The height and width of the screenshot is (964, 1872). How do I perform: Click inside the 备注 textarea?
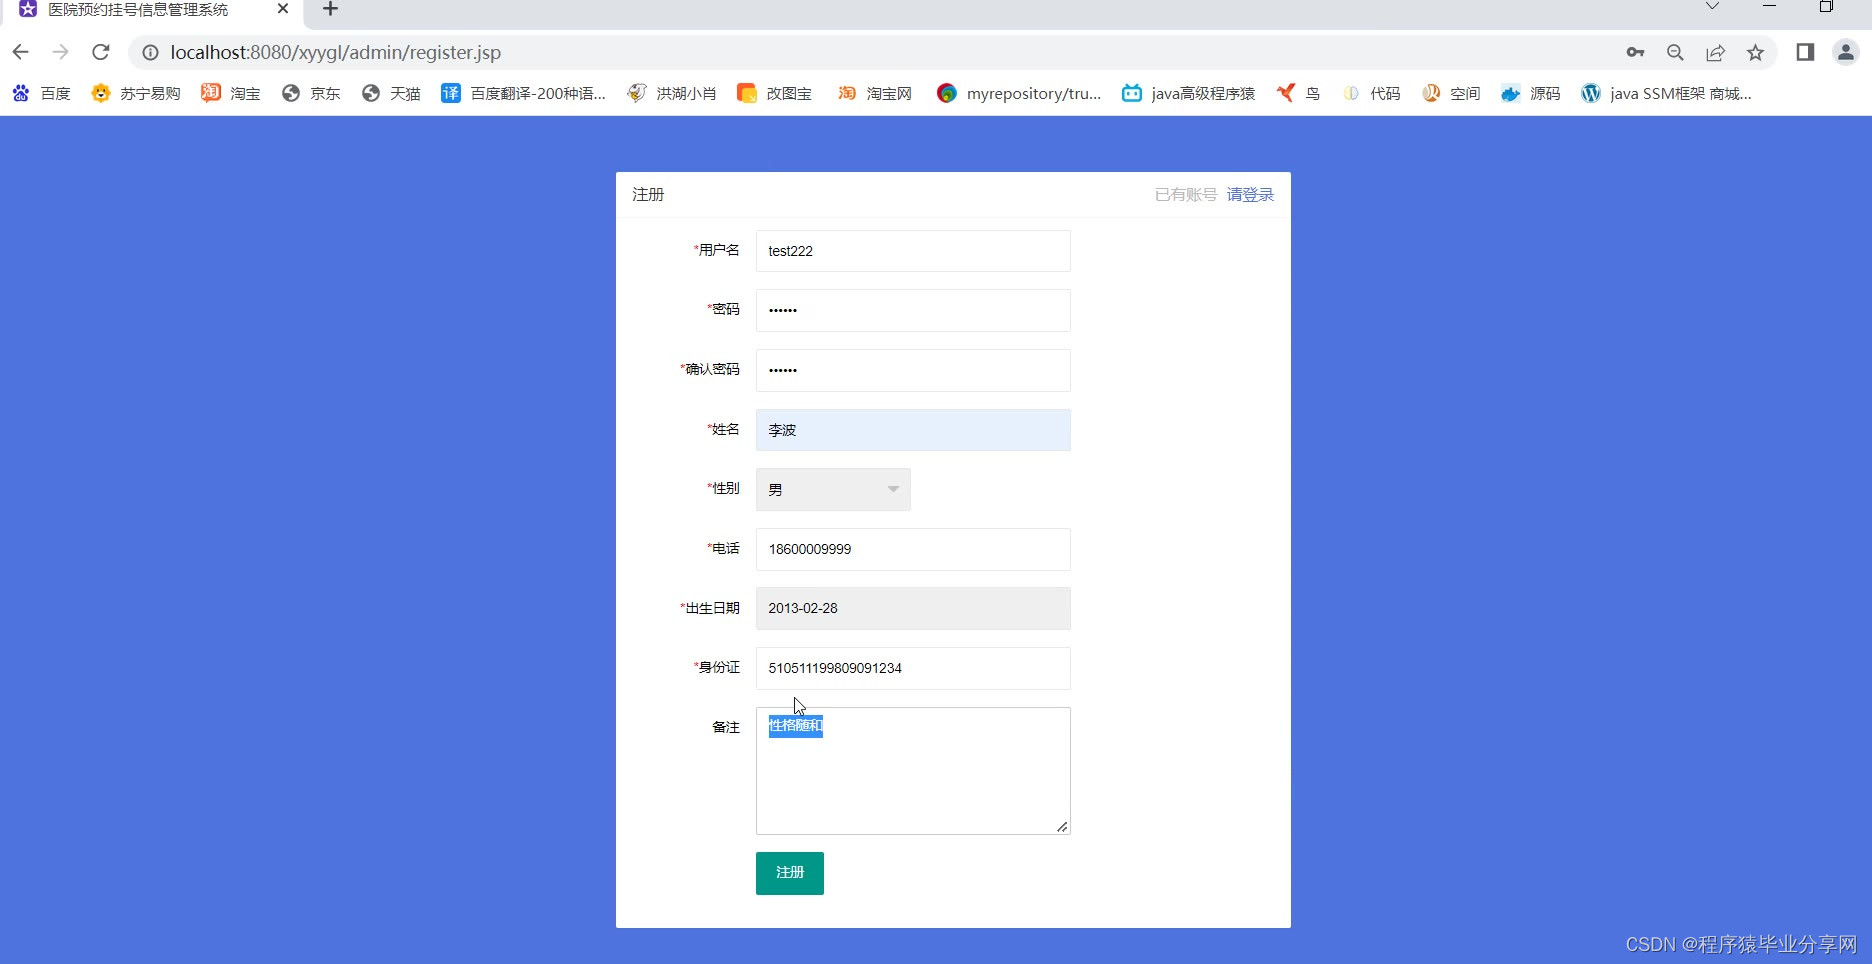point(913,771)
